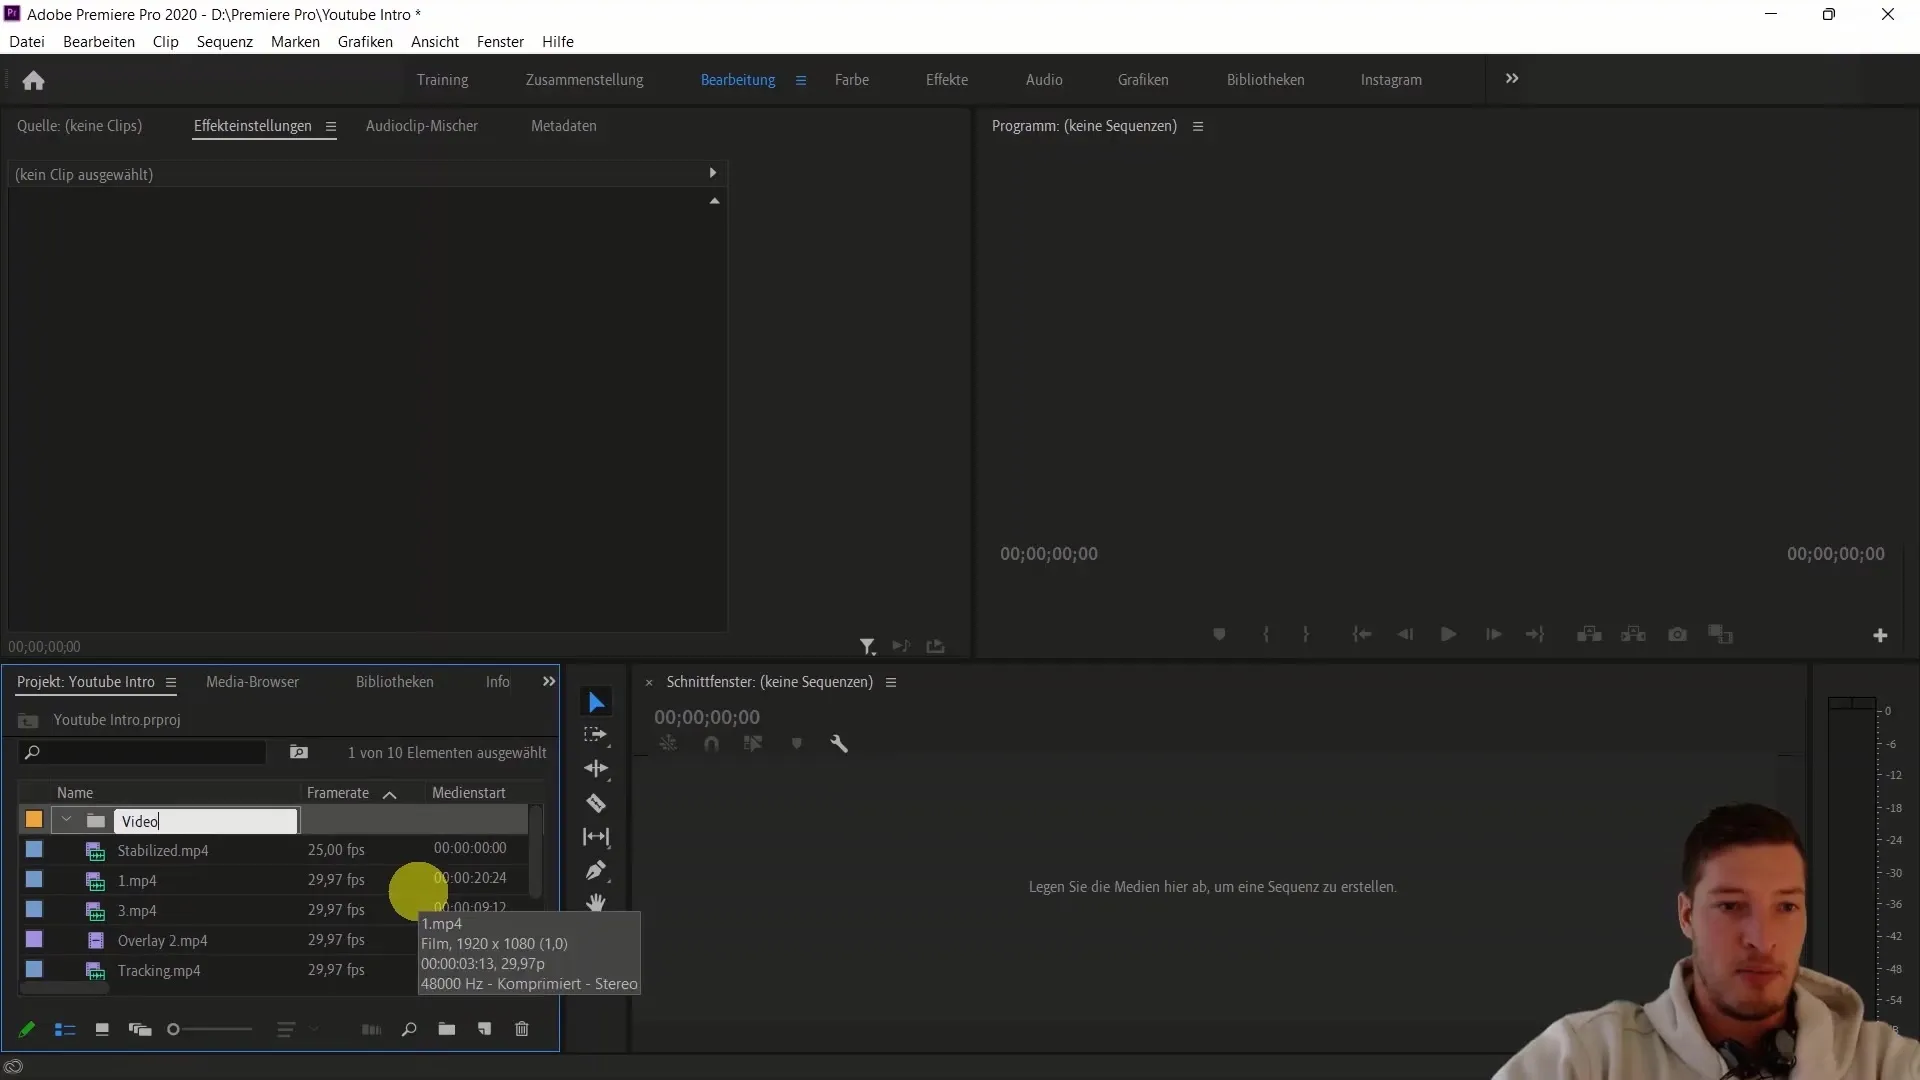Image resolution: width=1920 pixels, height=1080 pixels.
Task: Open the Bearbeitung workspace menu icon
Action: (x=801, y=80)
